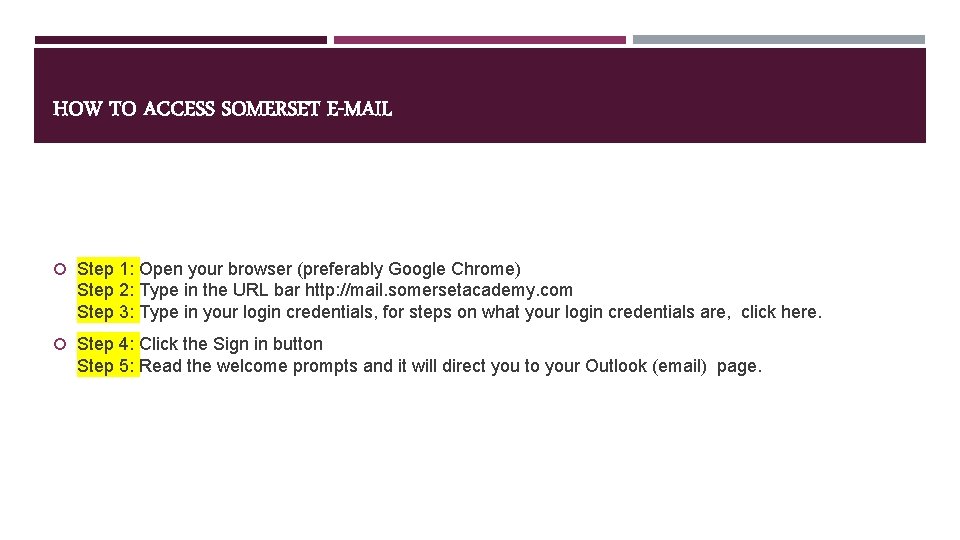Click 'Open your browser' instruction text
This screenshot has width=960, height=540.
[x=216, y=269]
